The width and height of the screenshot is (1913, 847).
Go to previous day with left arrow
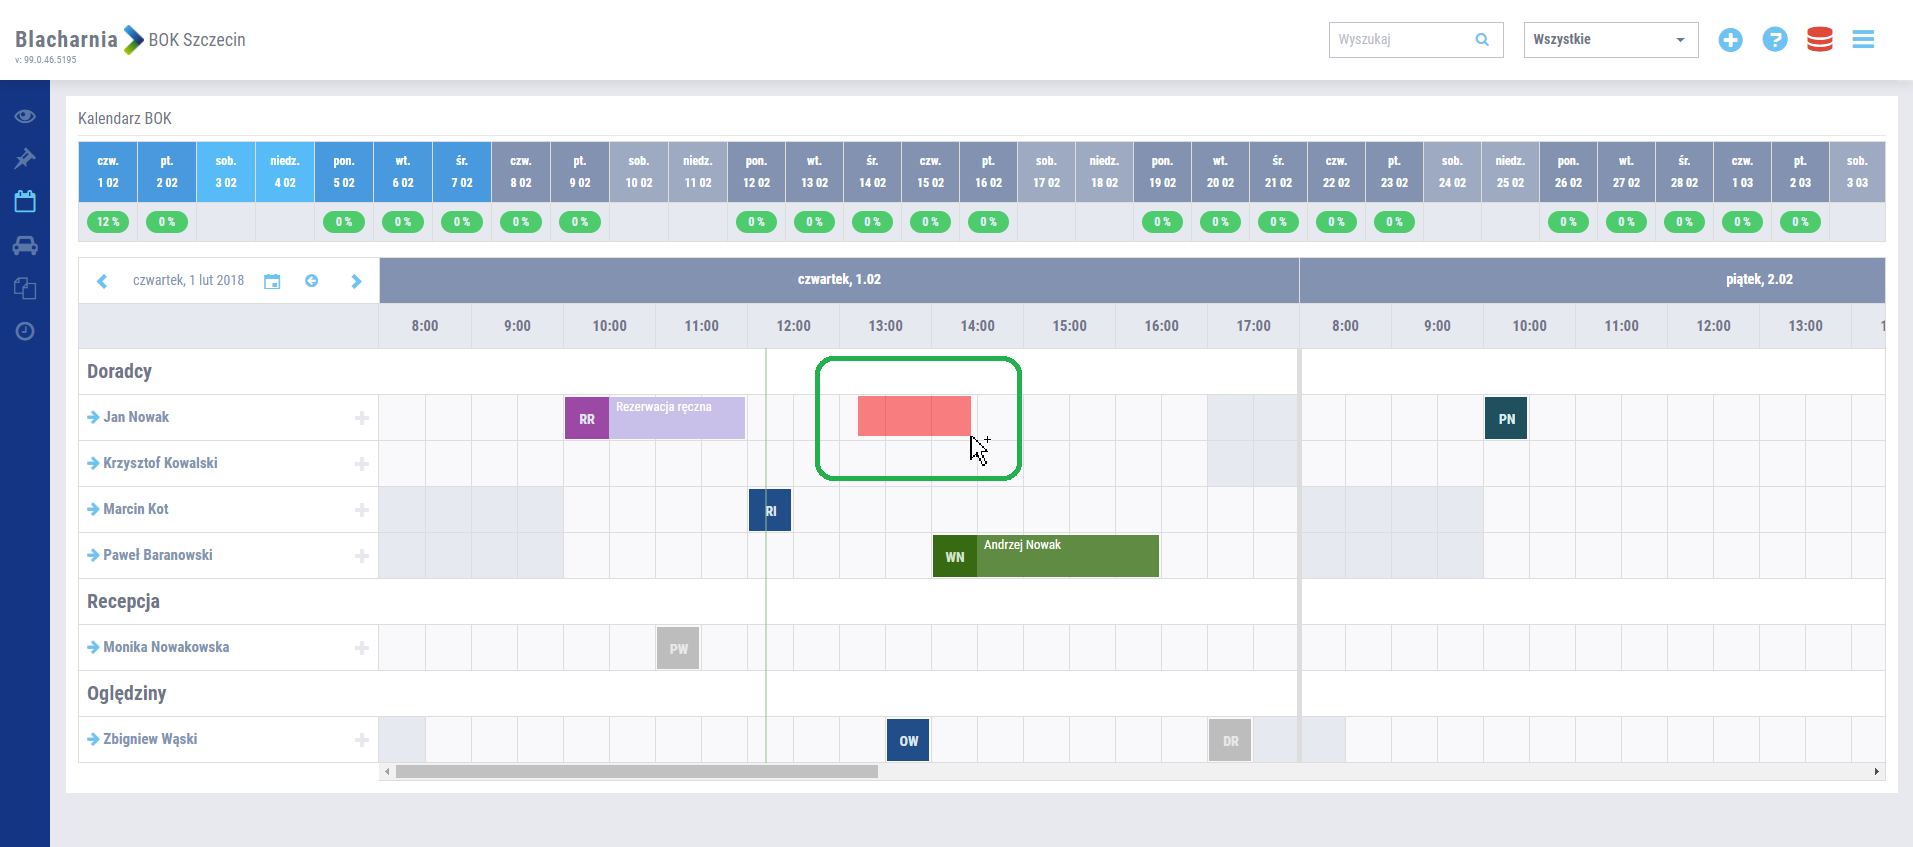102,281
